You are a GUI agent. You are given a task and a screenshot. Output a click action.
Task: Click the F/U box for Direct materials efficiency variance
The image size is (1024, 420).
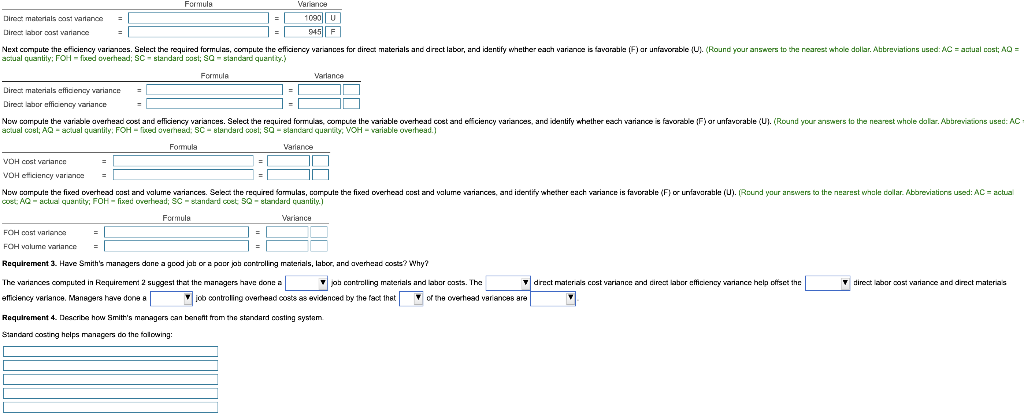[351, 90]
